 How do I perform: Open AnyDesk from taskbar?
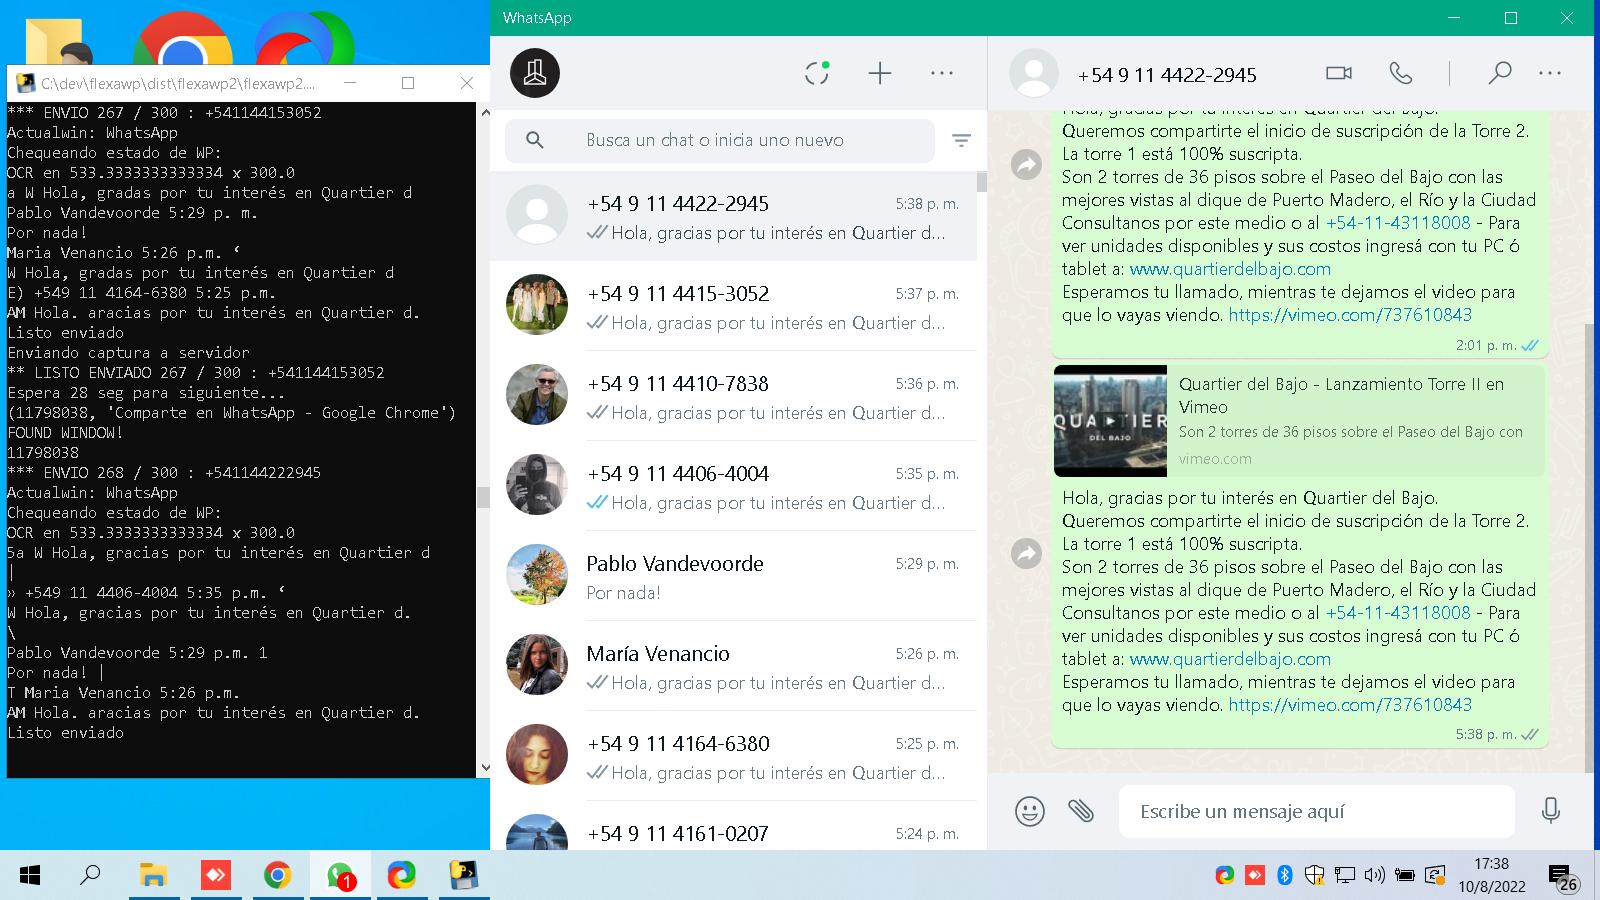coord(215,876)
